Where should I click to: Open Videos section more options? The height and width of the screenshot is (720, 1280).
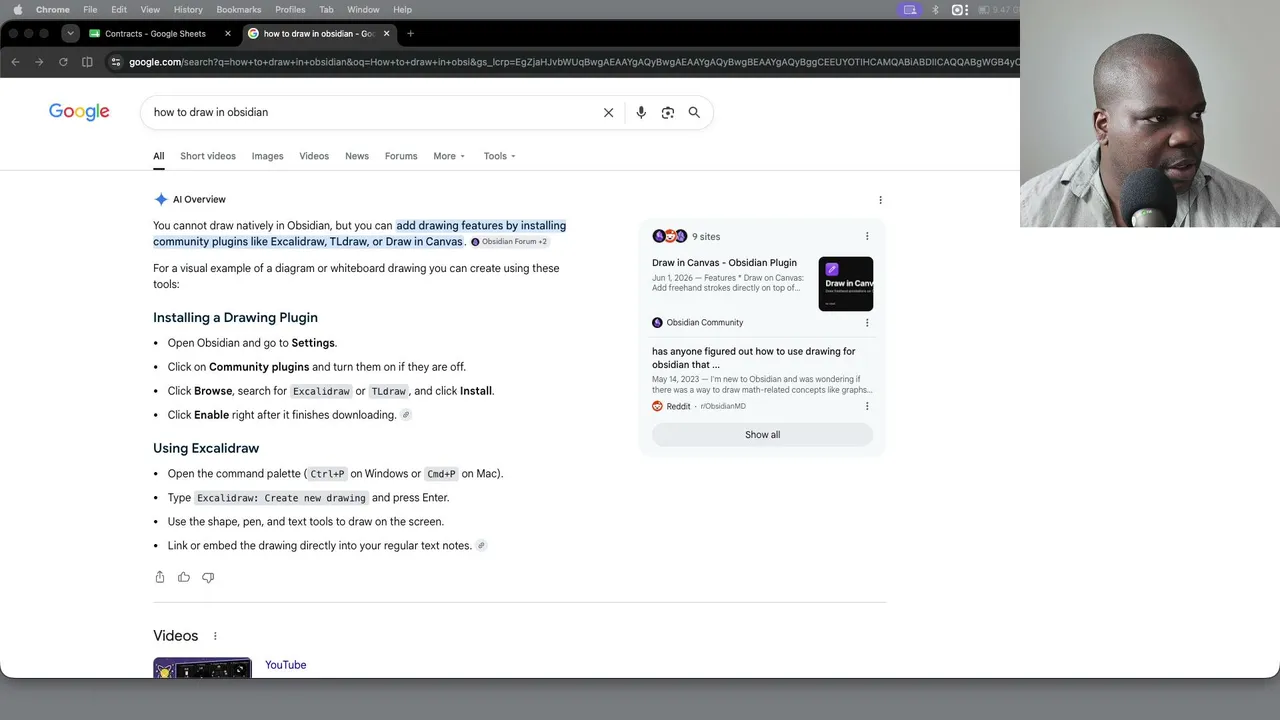(215, 636)
